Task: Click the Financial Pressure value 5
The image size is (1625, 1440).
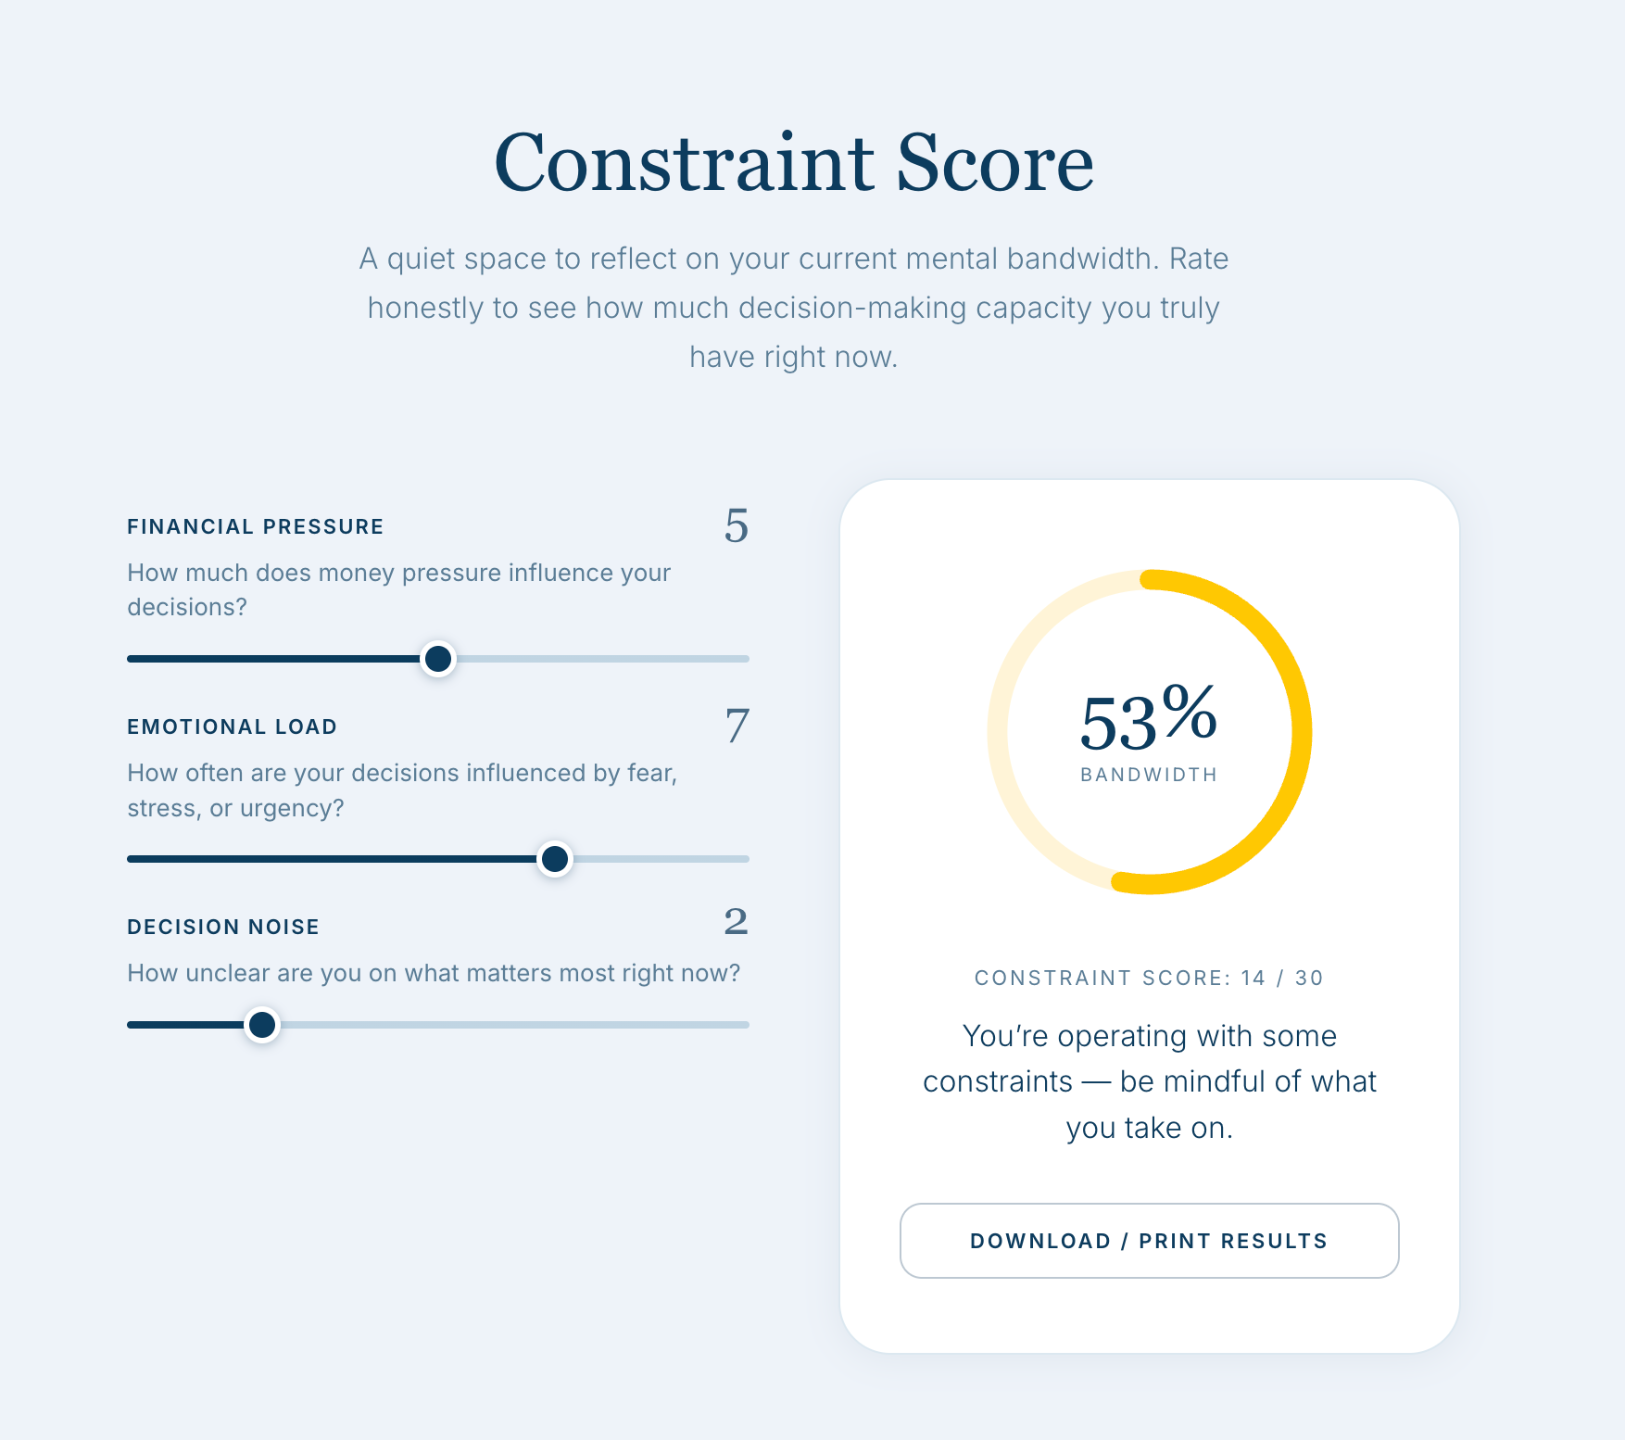Action: point(736,526)
